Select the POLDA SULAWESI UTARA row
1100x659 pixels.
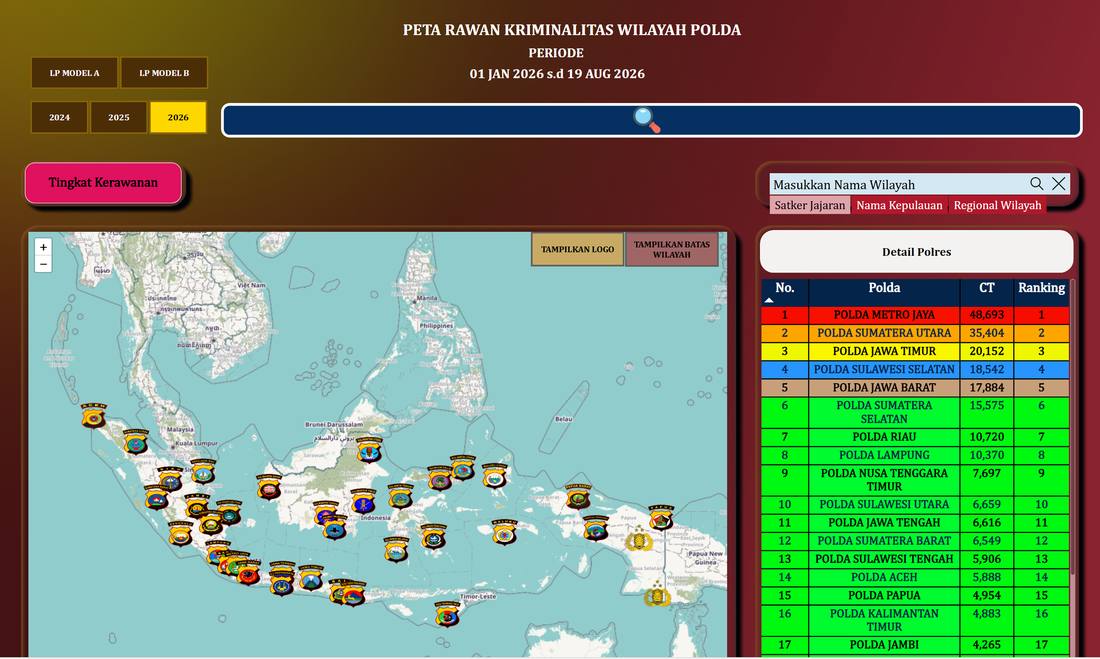click(915, 504)
